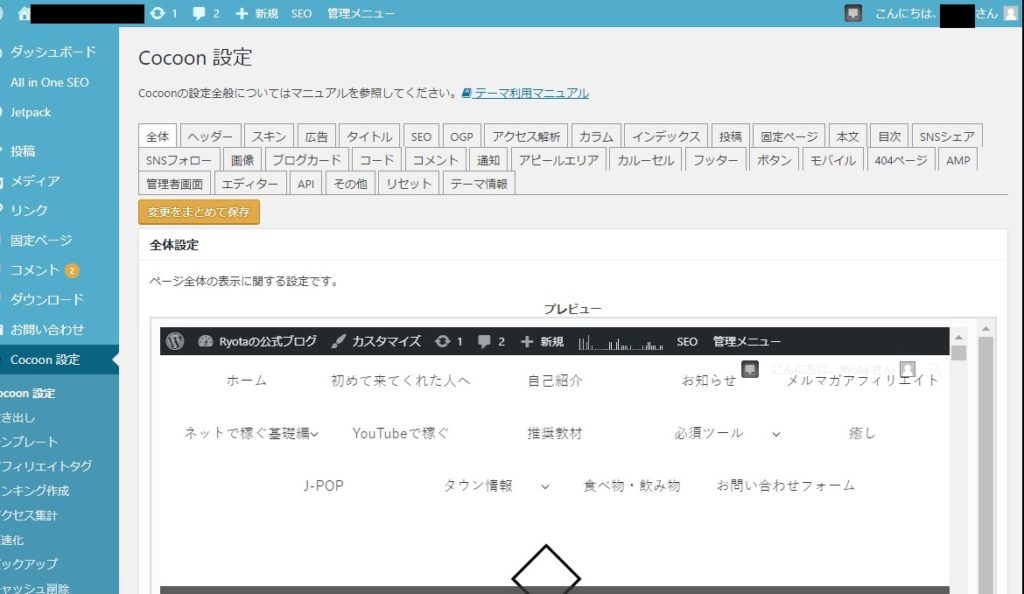Expand the 必須ツール dropdown arrow
Screen dimensions: 1024x594
pyautogui.click(x=775, y=434)
